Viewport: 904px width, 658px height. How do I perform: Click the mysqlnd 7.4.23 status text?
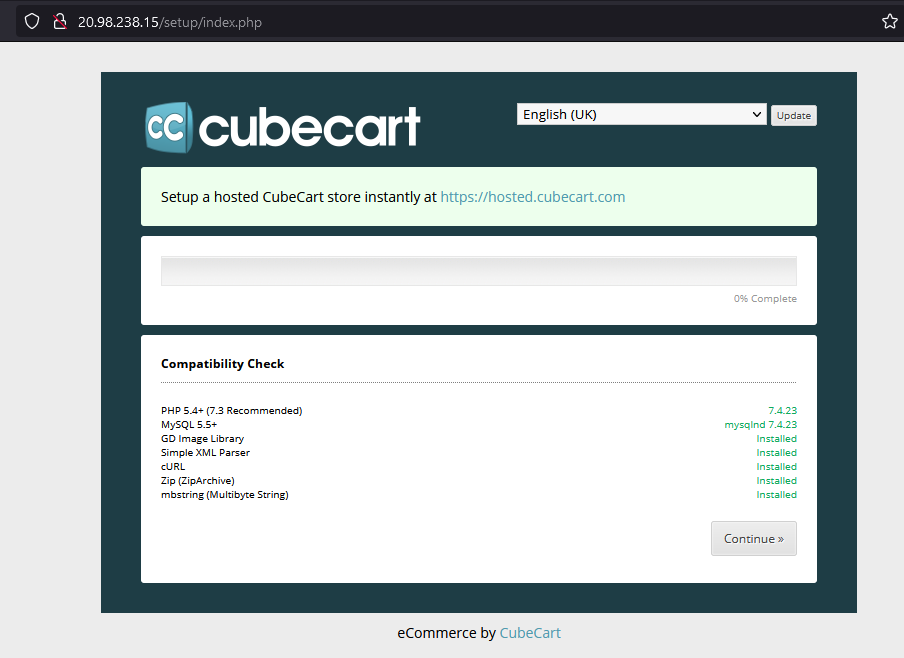pyautogui.click(x=760, y=425)
